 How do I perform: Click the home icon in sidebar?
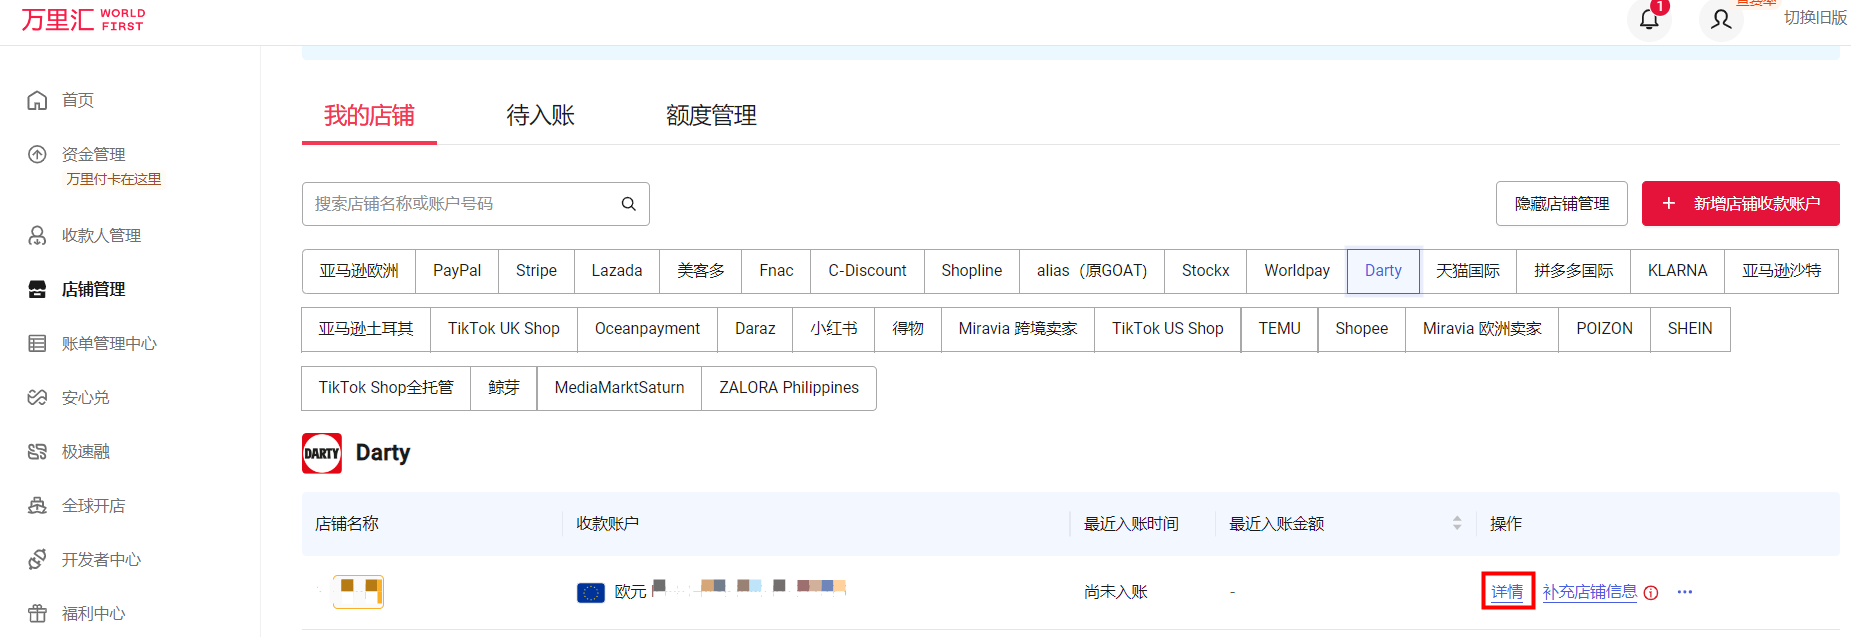[x=37, y=100]
